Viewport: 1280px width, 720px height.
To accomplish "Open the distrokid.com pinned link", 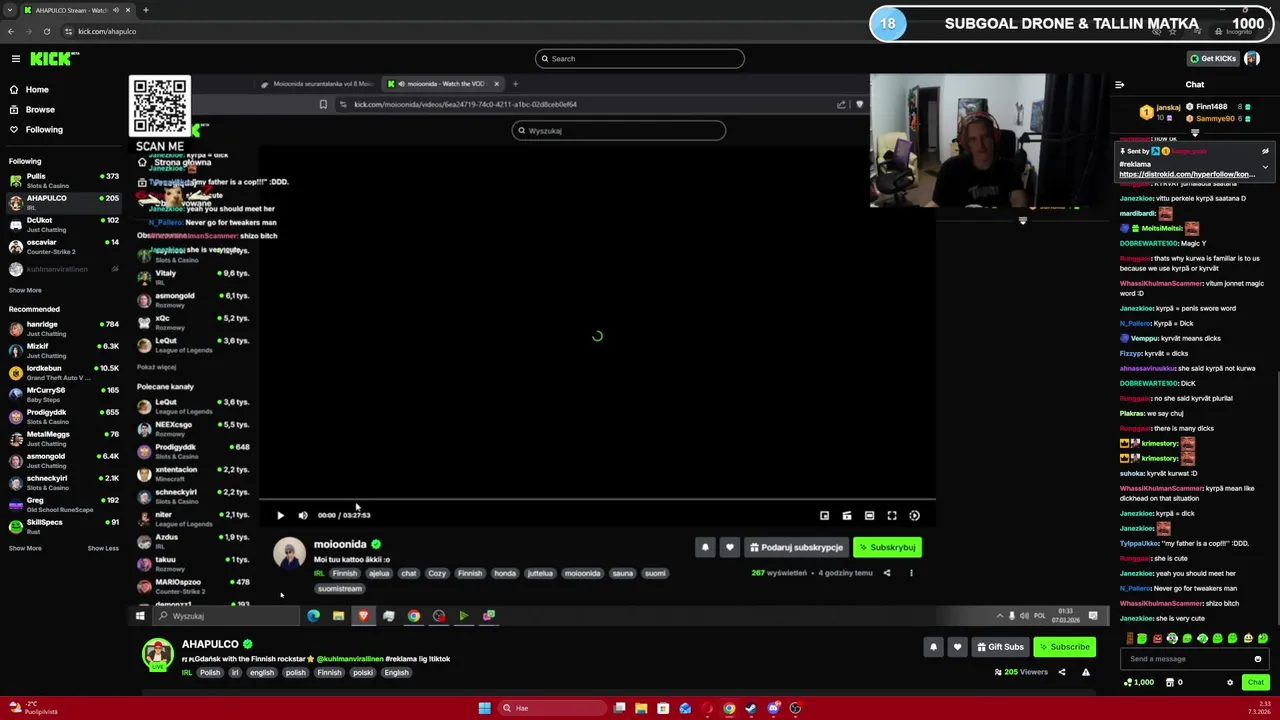I will click(x=1187, y=174).
